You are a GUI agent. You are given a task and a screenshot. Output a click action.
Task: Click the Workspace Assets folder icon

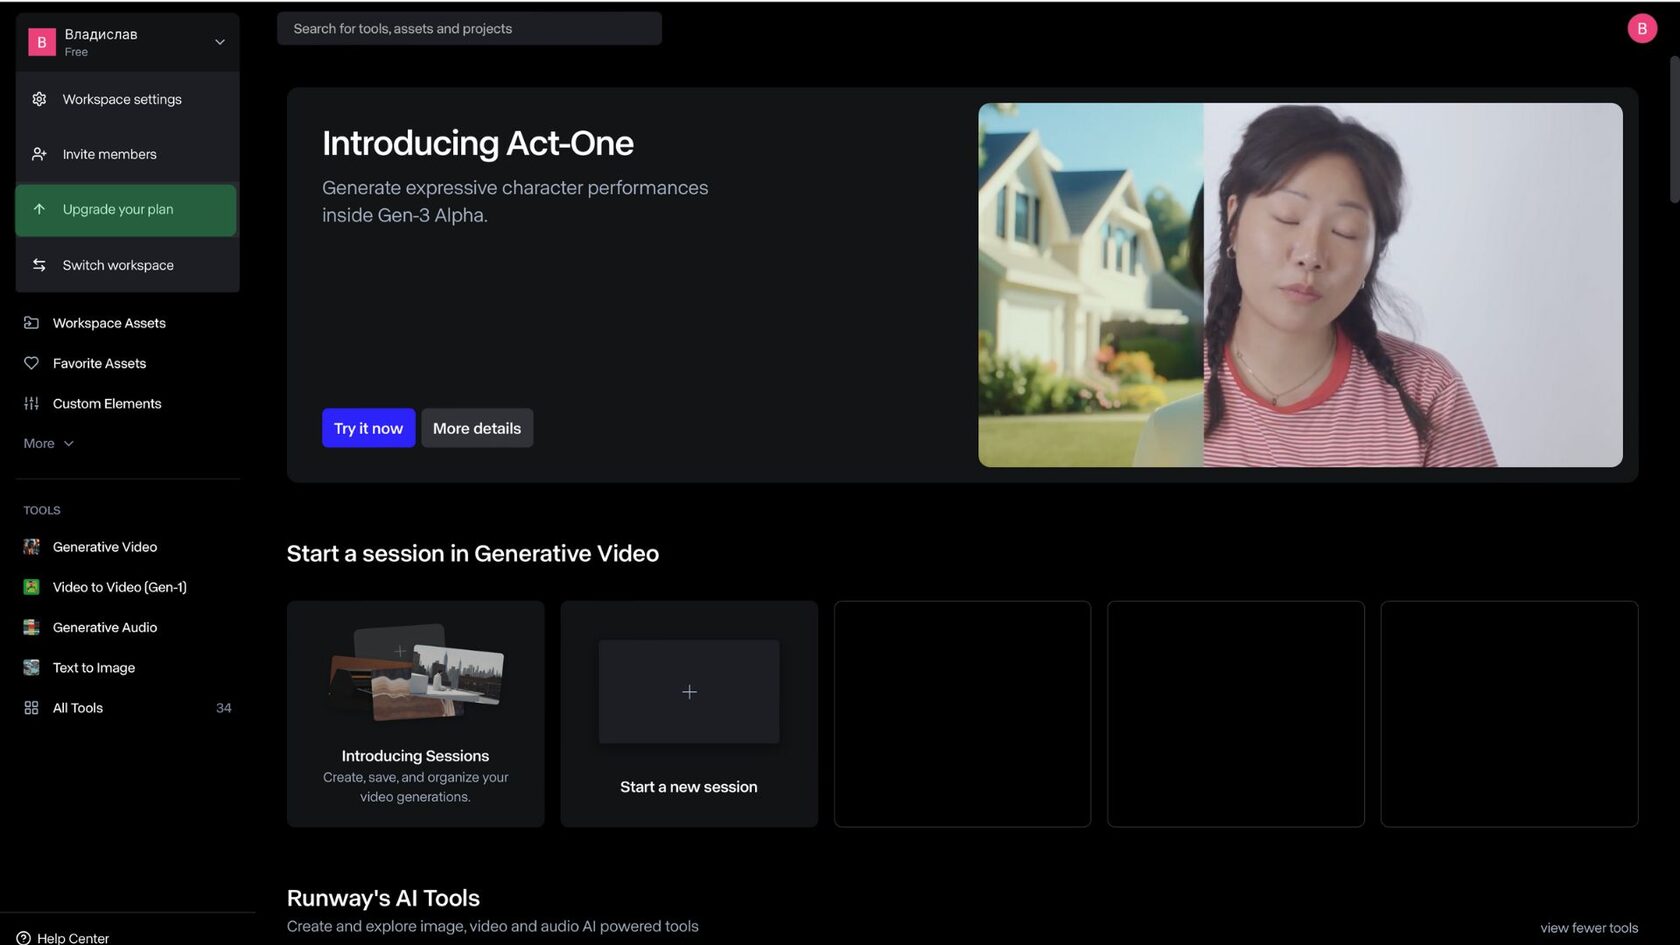[31, 323]
